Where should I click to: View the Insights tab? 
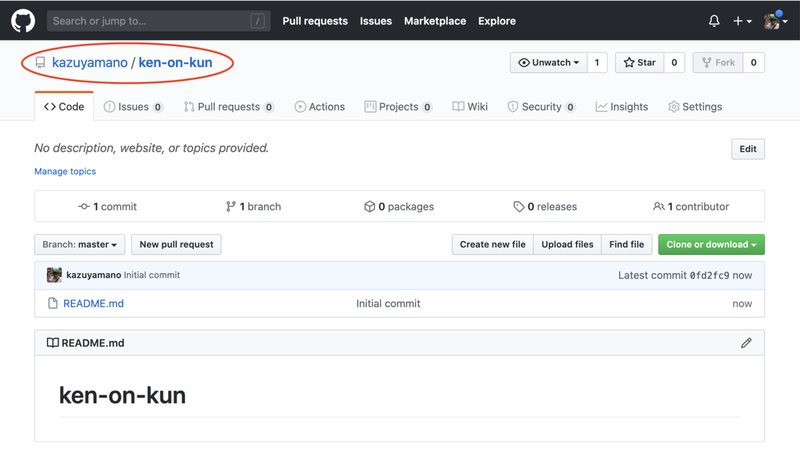622,107
